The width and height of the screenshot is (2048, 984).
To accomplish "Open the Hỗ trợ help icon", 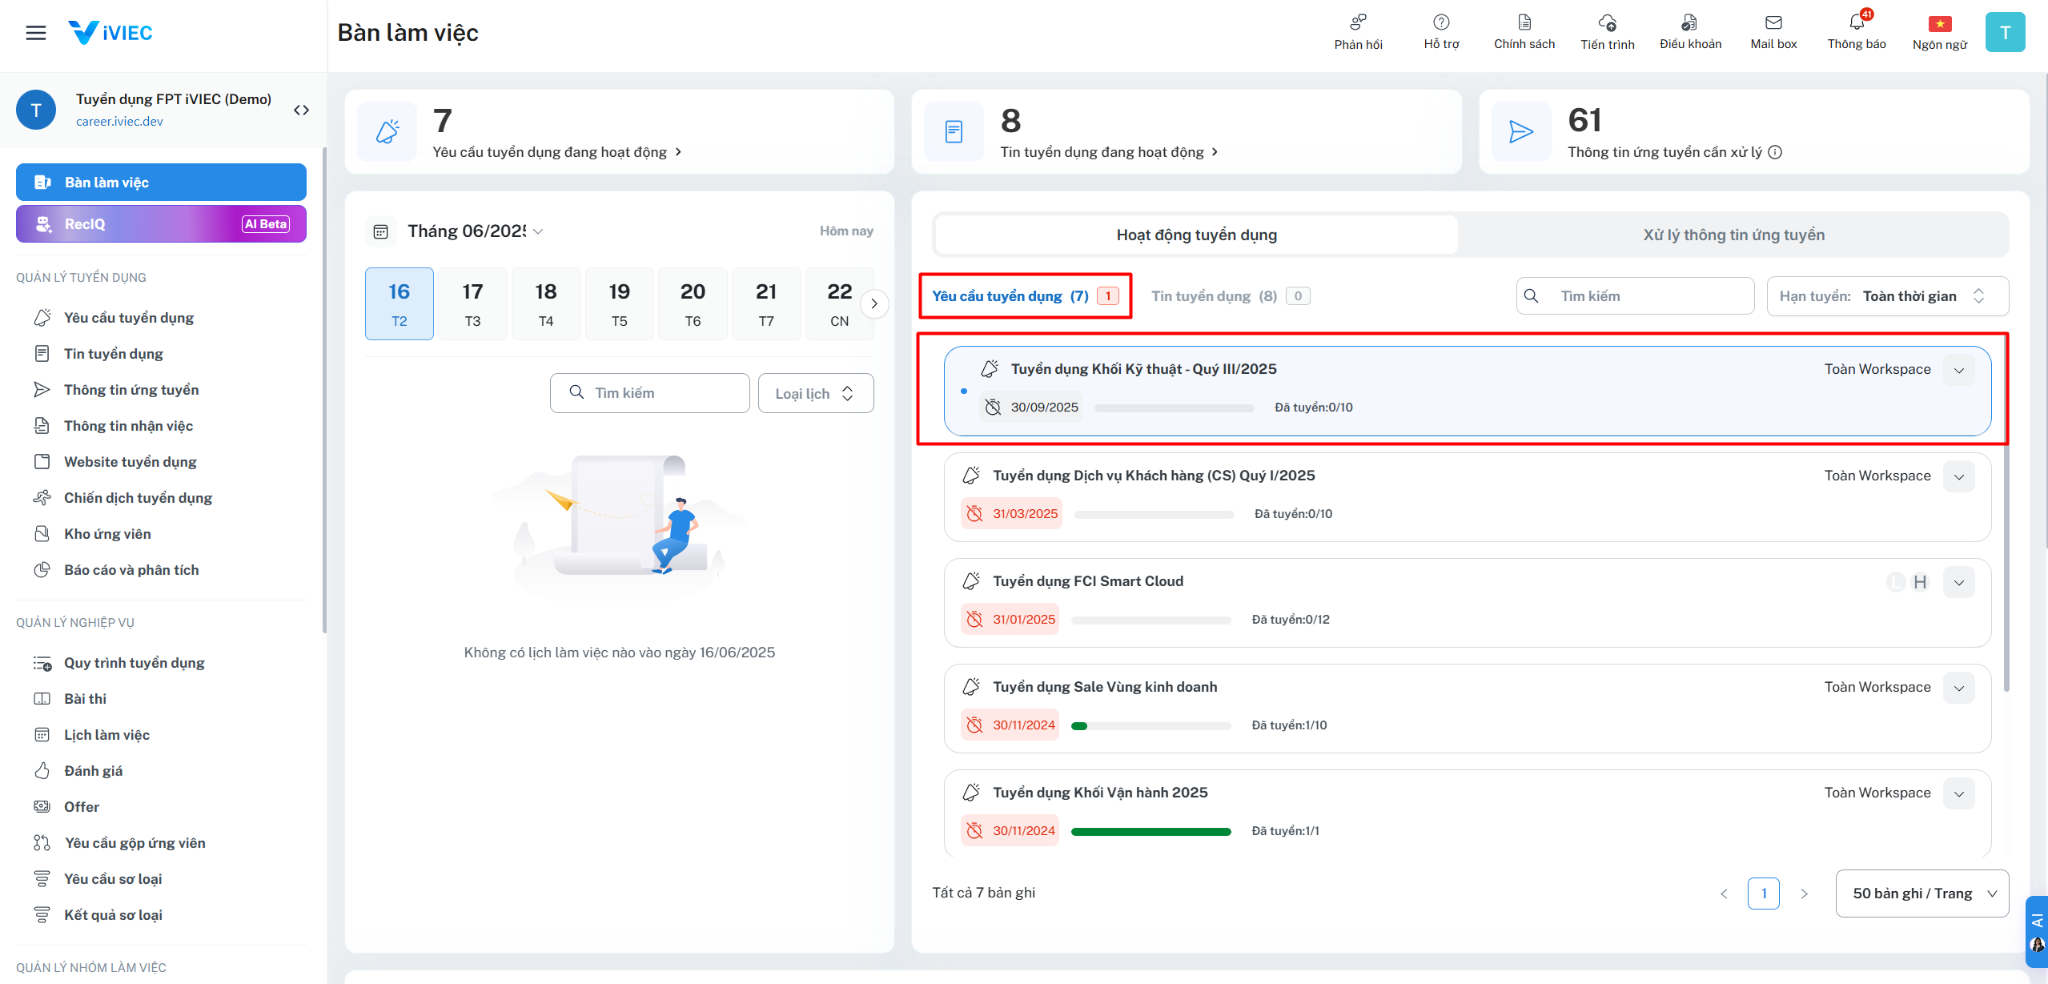I will [x=1441, y=23].
